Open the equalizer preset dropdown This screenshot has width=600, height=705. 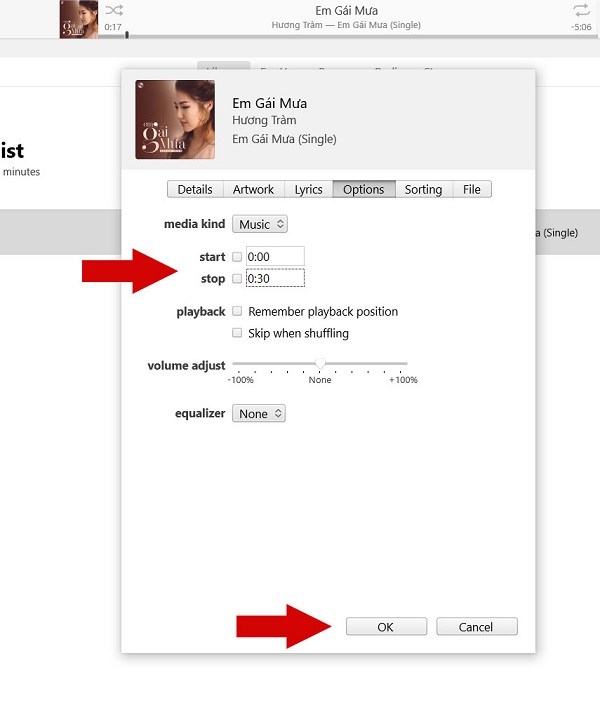pyautogui.click(x=259, y=413)
